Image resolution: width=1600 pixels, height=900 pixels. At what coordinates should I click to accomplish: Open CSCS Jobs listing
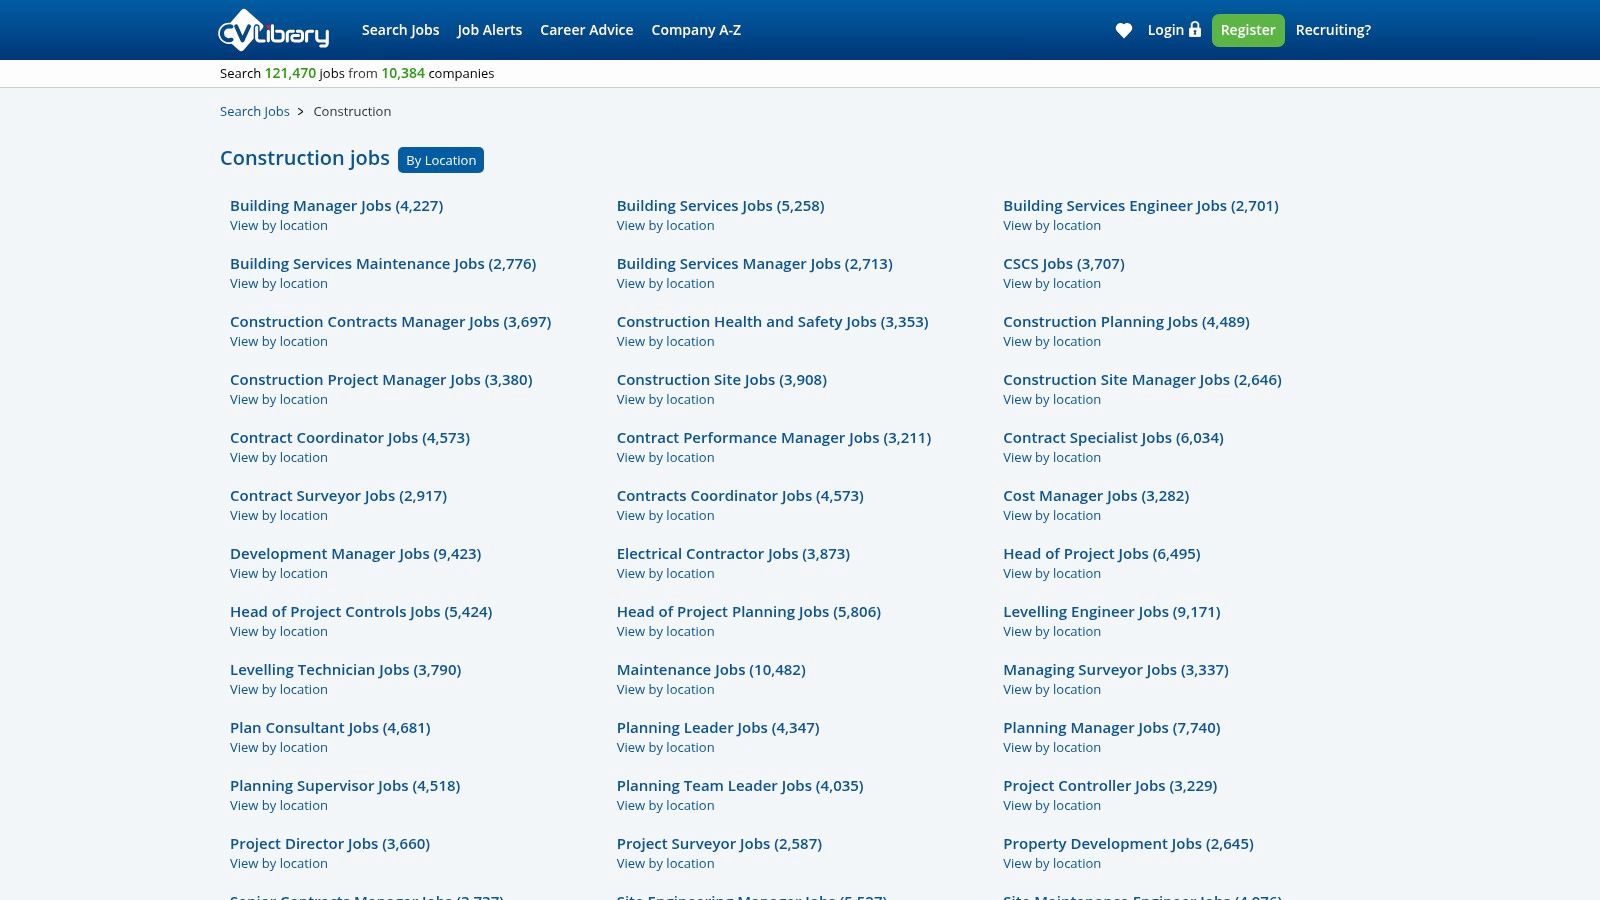pos(1063,264)
